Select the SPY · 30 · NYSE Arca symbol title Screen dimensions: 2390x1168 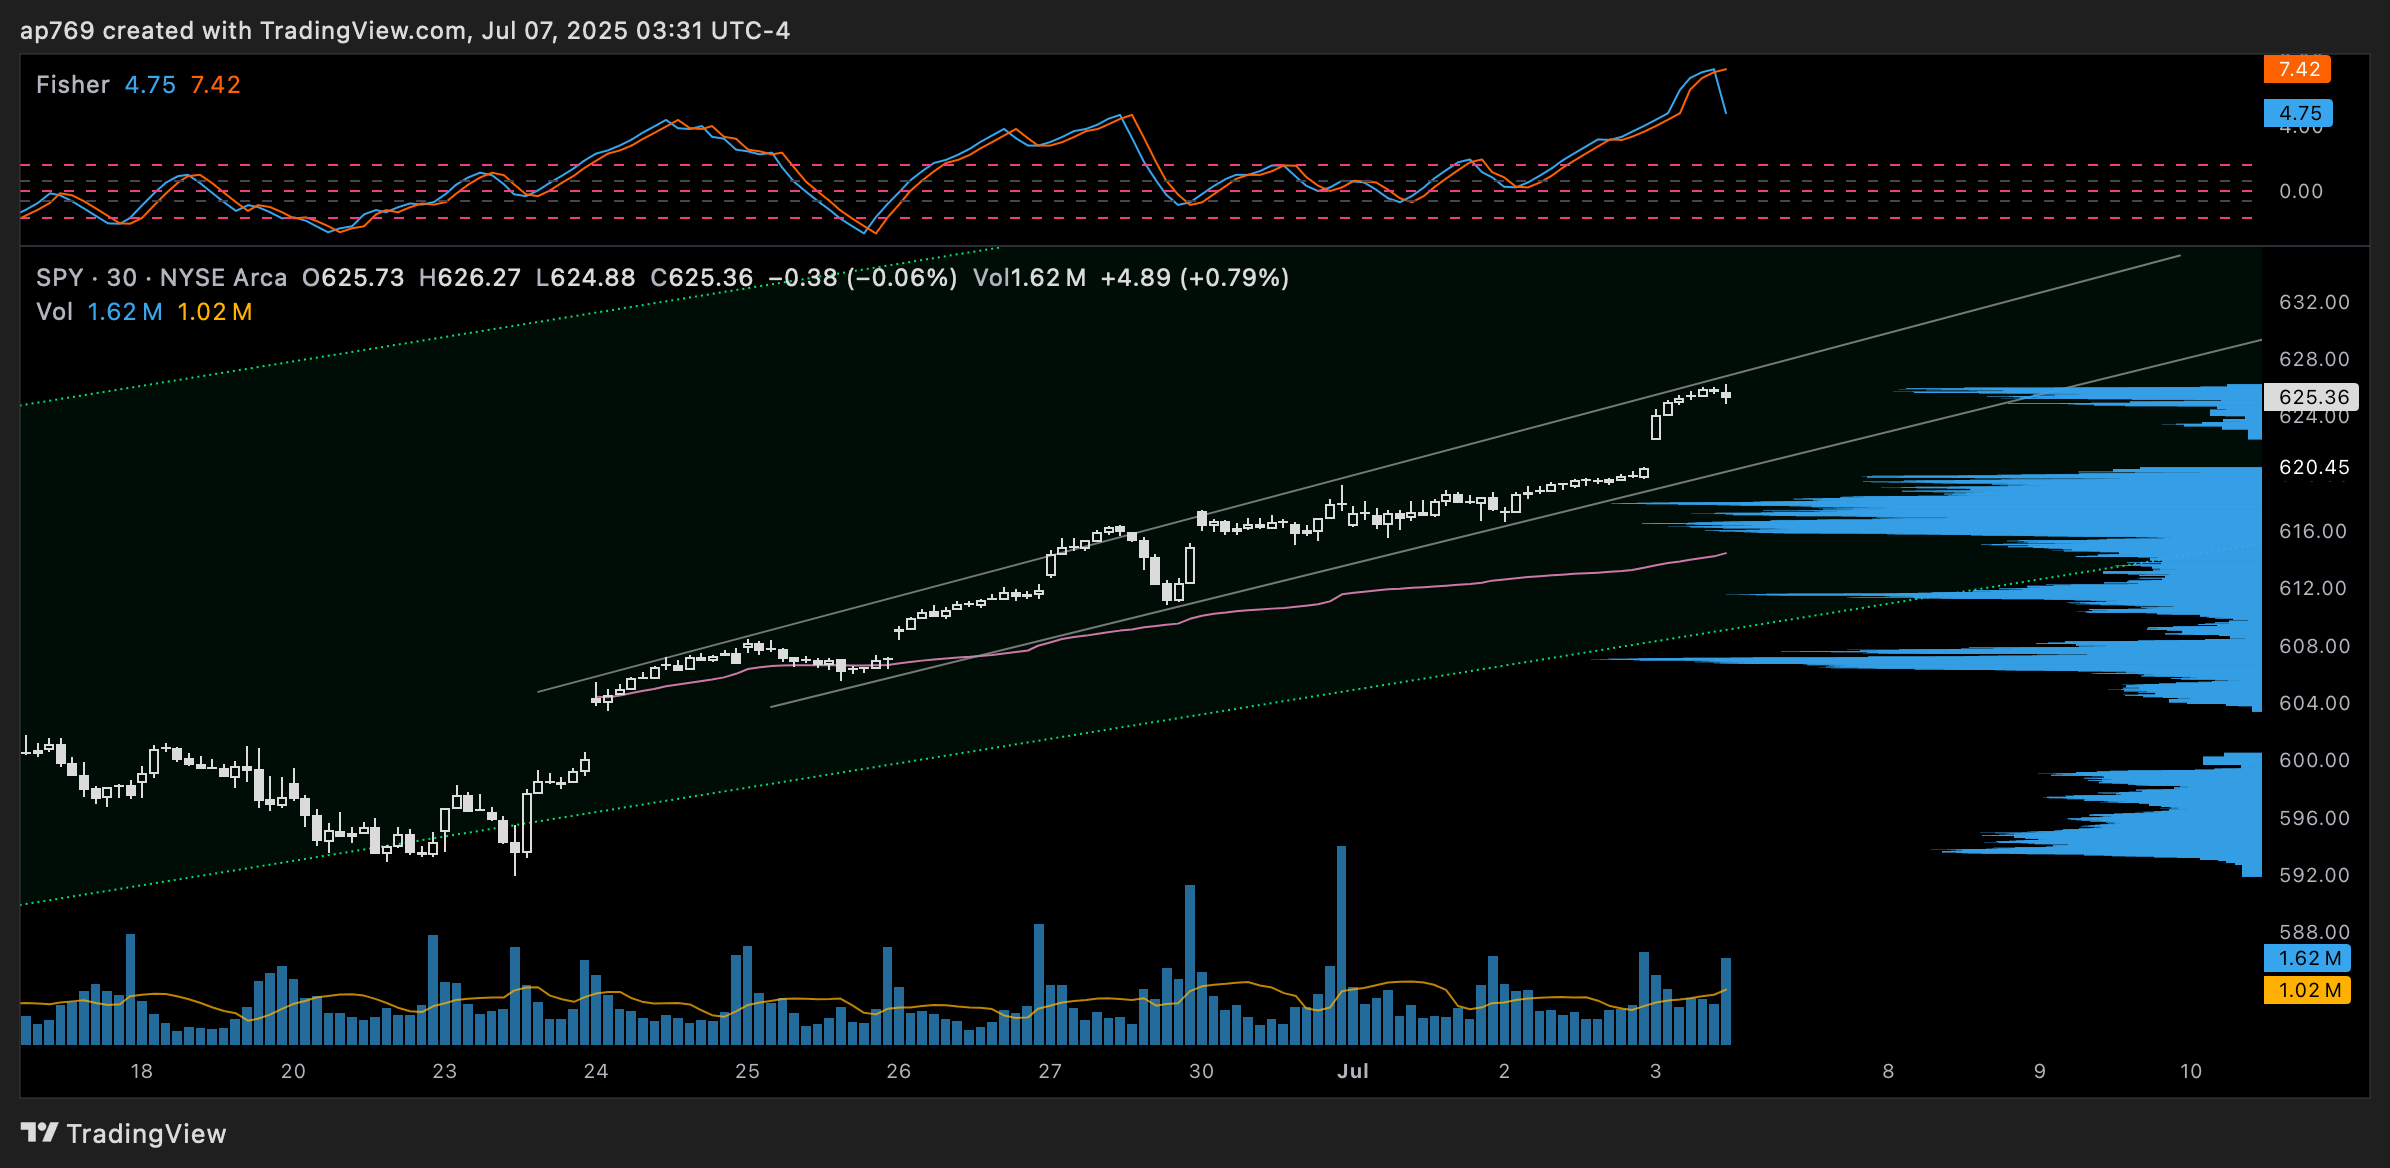click(162, 278)
